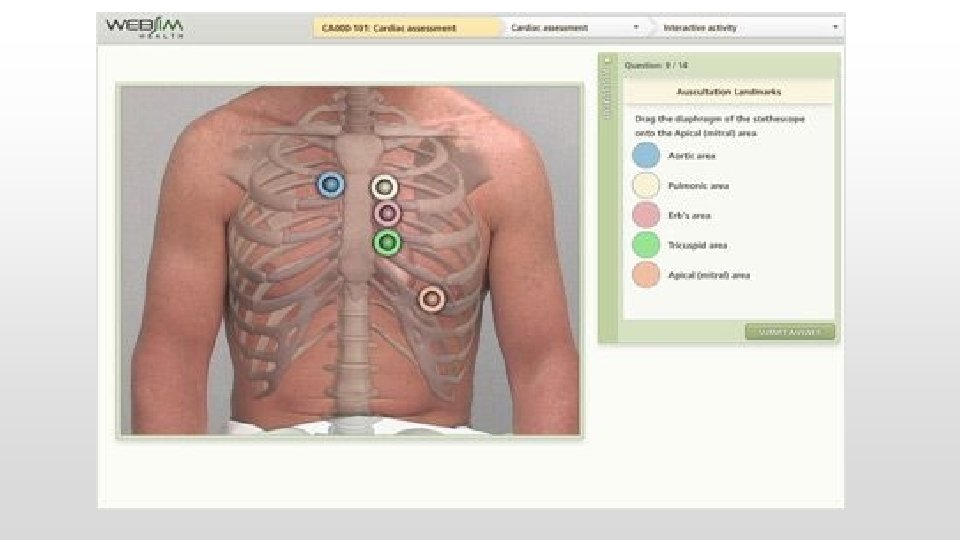This screenshot has width=960, height=540.
Task: Click the blue aortic stethoscope marker on chest
Action: (x=331, y=184)
